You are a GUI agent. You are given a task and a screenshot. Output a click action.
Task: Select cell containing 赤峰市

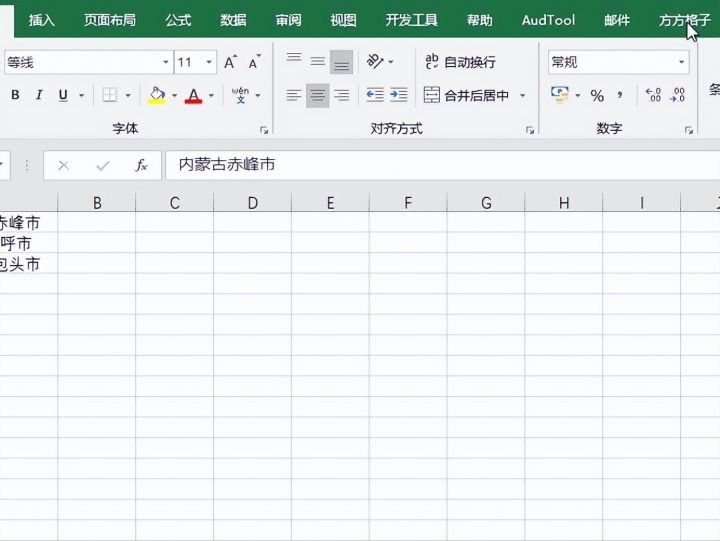tap(28, 222)
